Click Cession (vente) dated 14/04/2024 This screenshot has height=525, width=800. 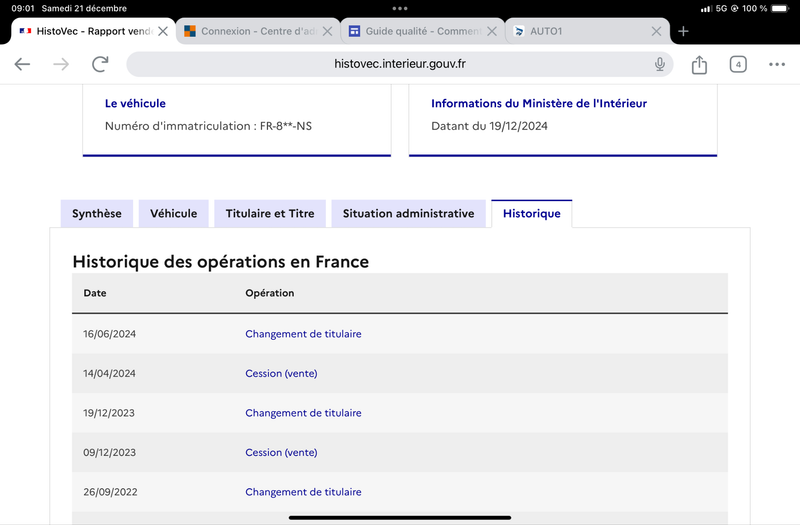tap(281, 373)
